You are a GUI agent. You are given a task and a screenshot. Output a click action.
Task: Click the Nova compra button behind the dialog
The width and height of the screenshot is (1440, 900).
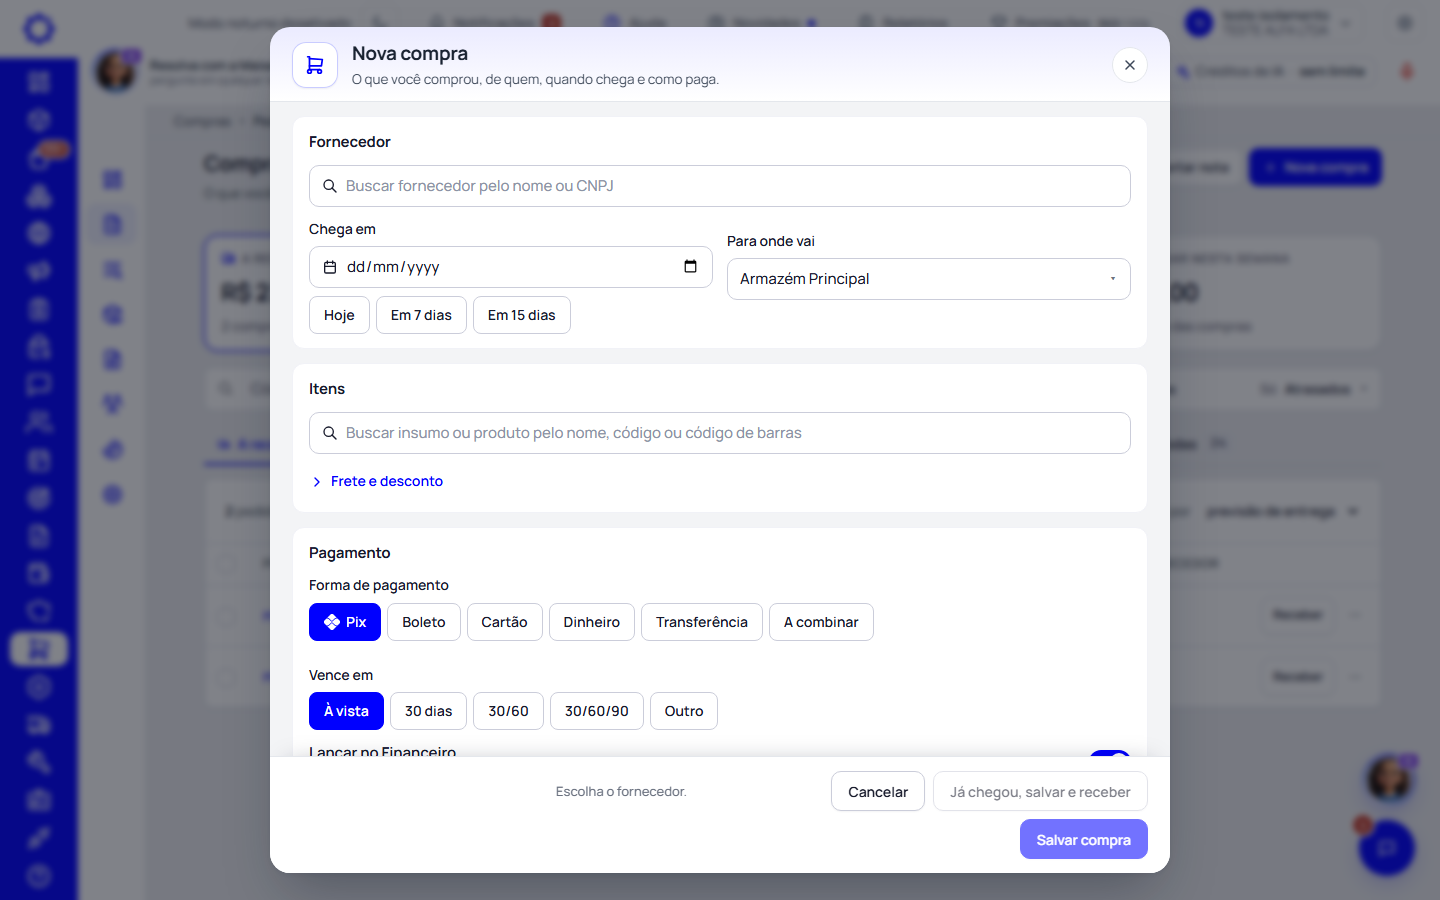[x=1315, y=167]
